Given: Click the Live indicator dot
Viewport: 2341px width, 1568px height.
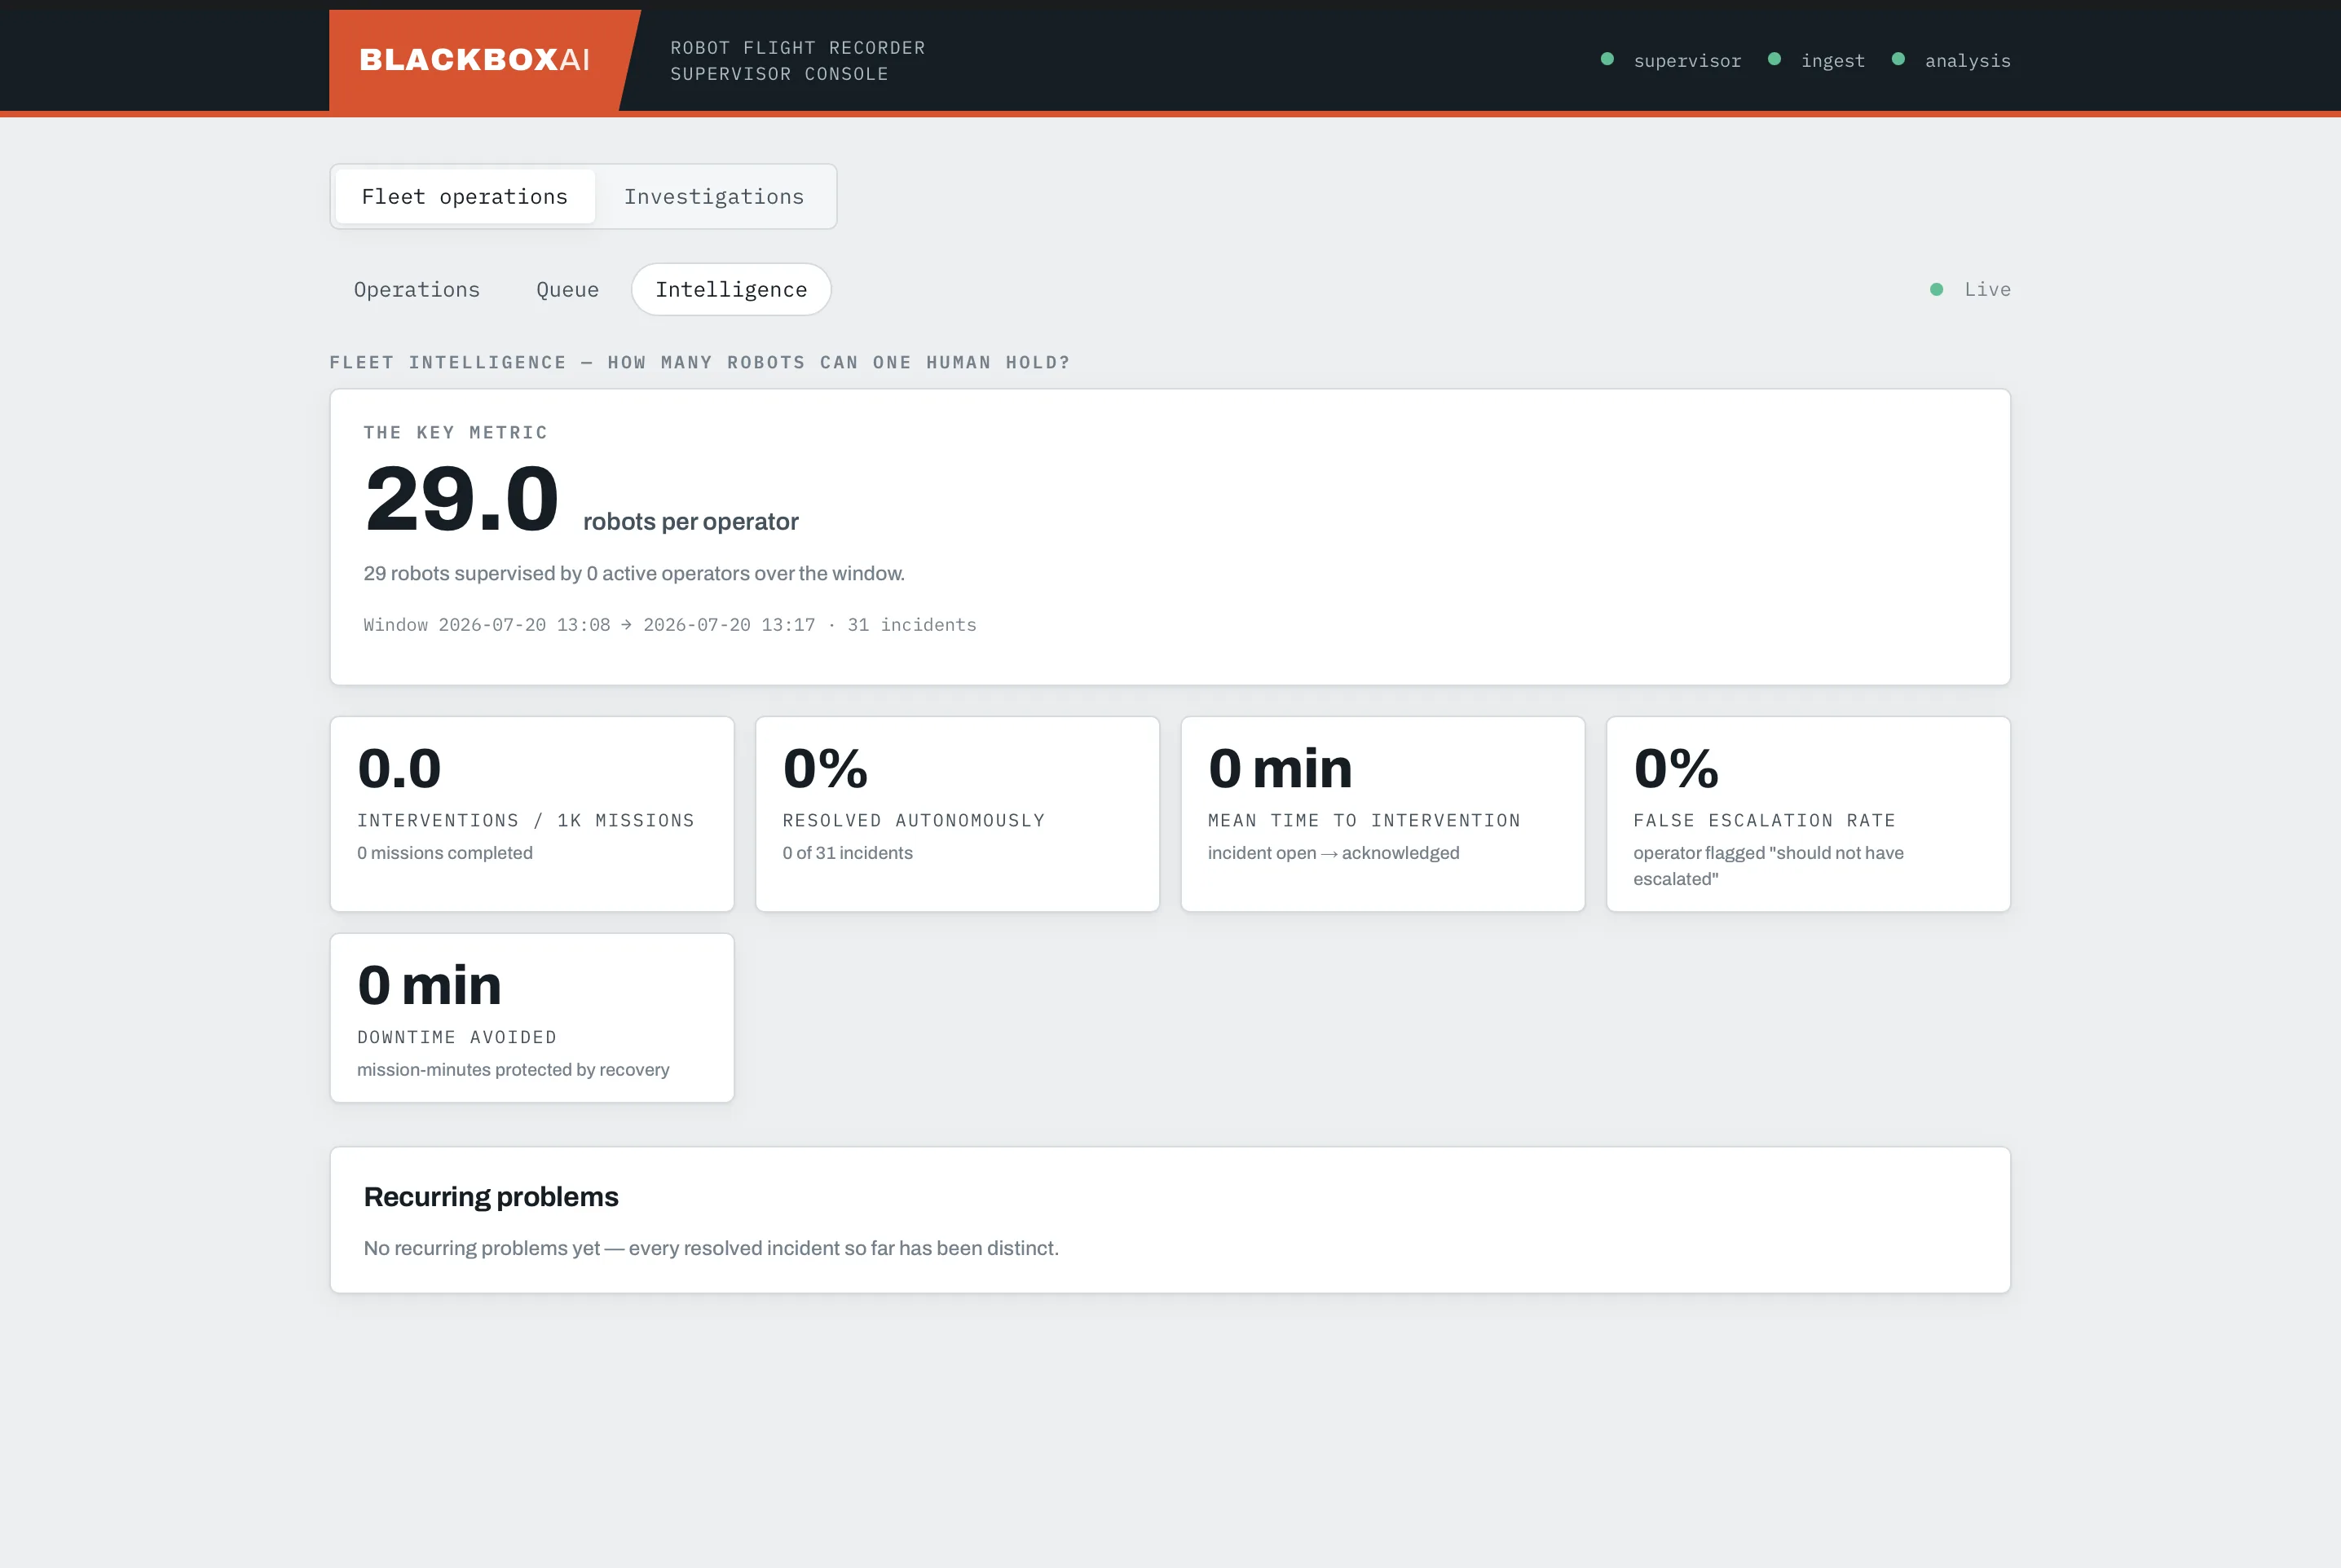Looking at the screenshot, I should 1936,289.
